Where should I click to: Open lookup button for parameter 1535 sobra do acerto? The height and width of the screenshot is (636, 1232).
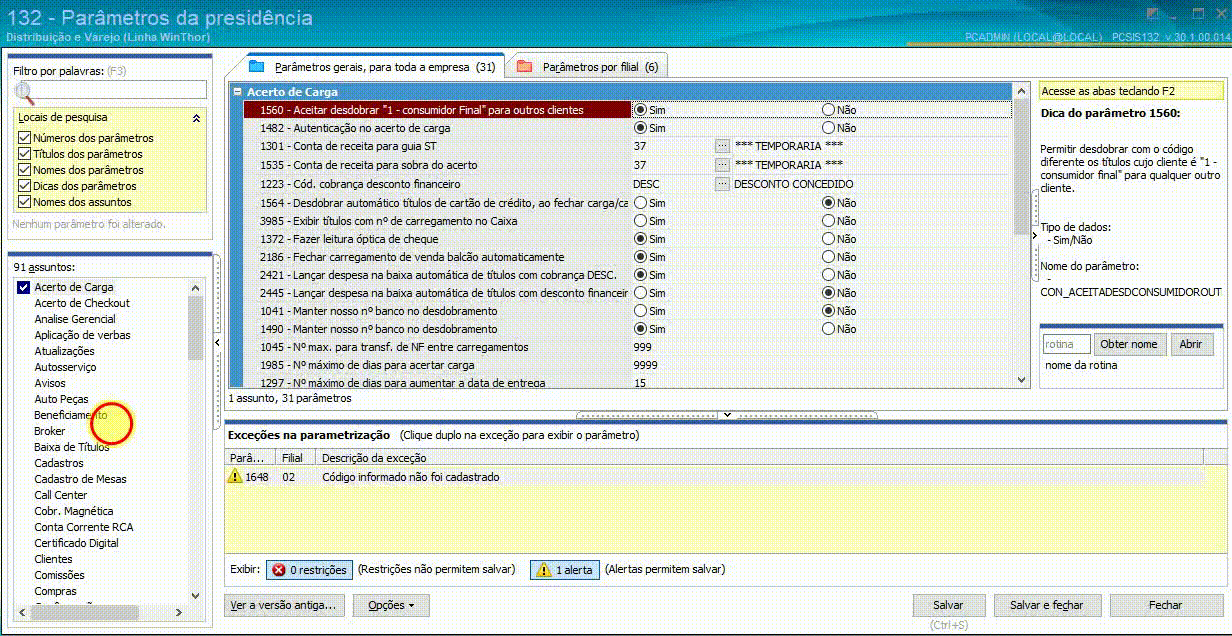(x=722, y=164)
